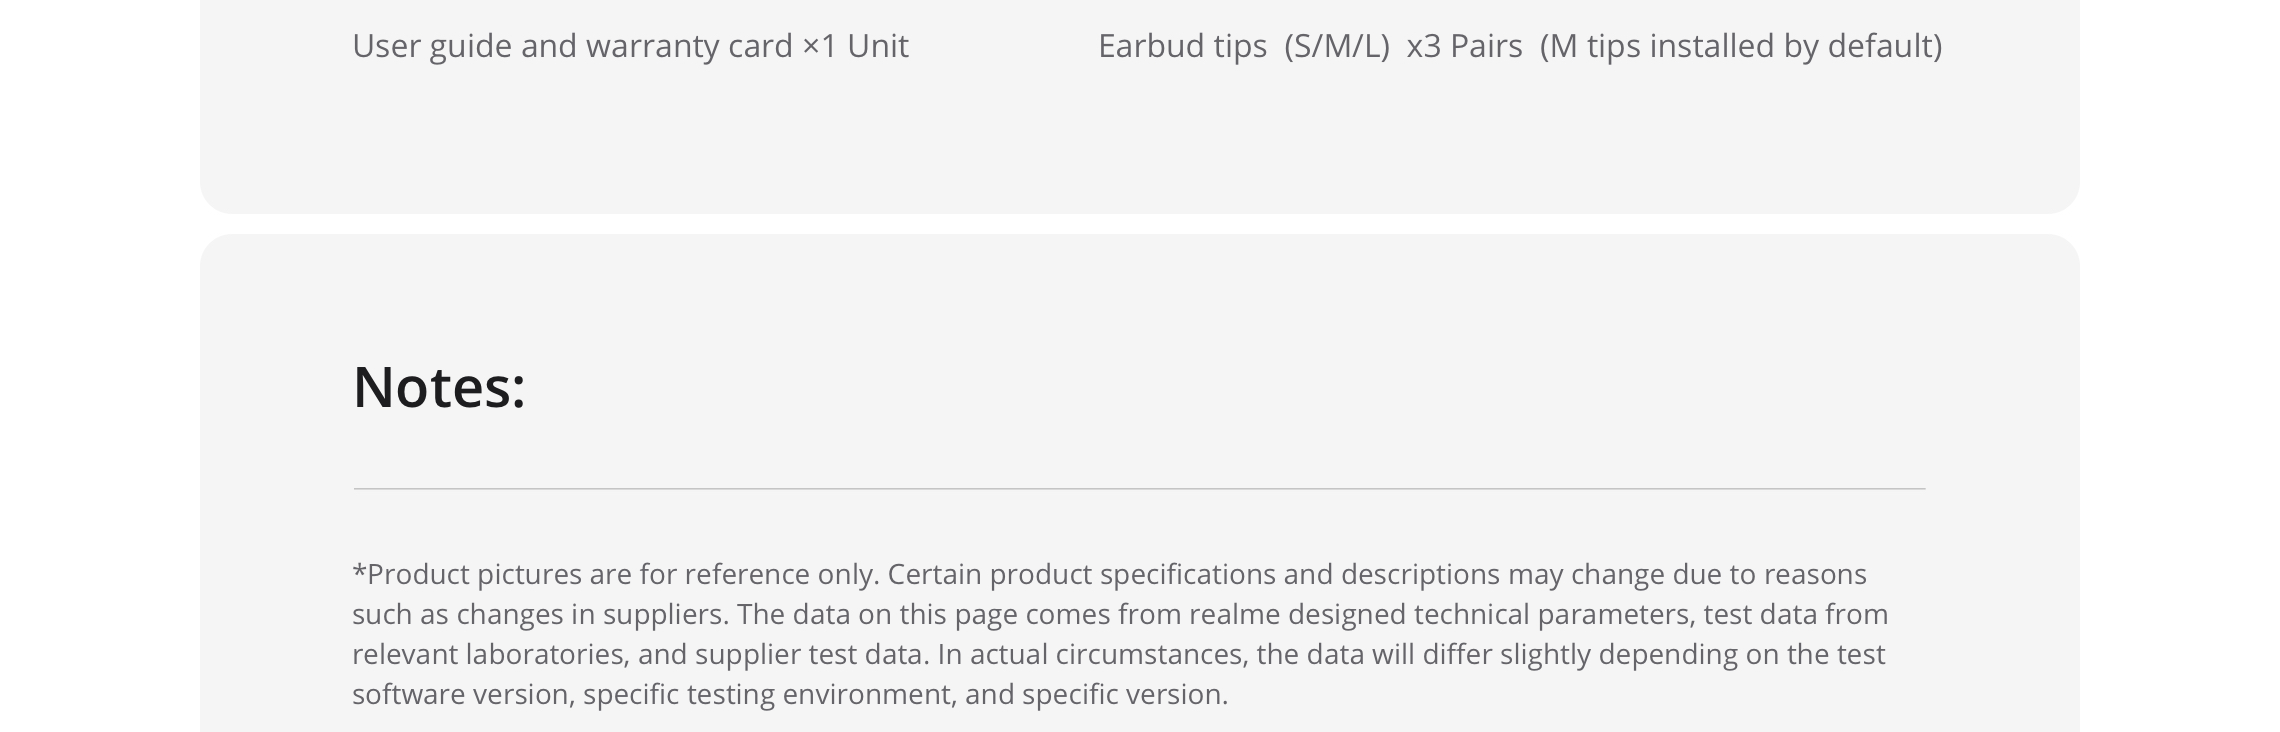Click the 'Notes:' heading

pos(439,386)
